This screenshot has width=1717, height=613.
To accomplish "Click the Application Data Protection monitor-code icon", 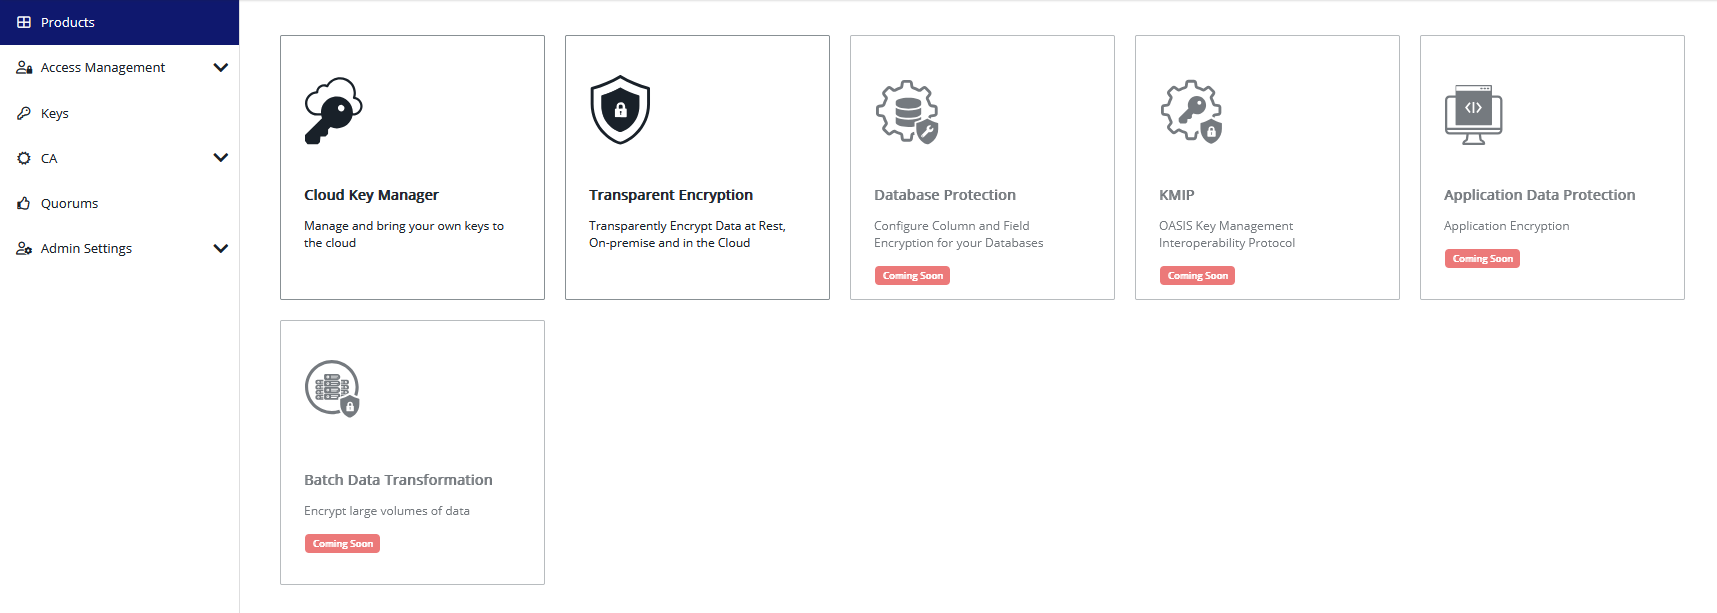I will tap(1474, 114).
